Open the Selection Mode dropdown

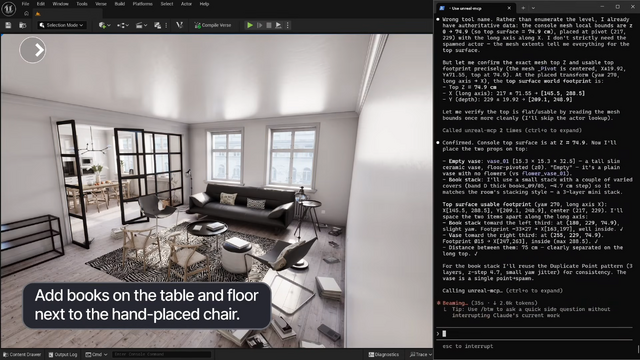(x=62, y=25)
